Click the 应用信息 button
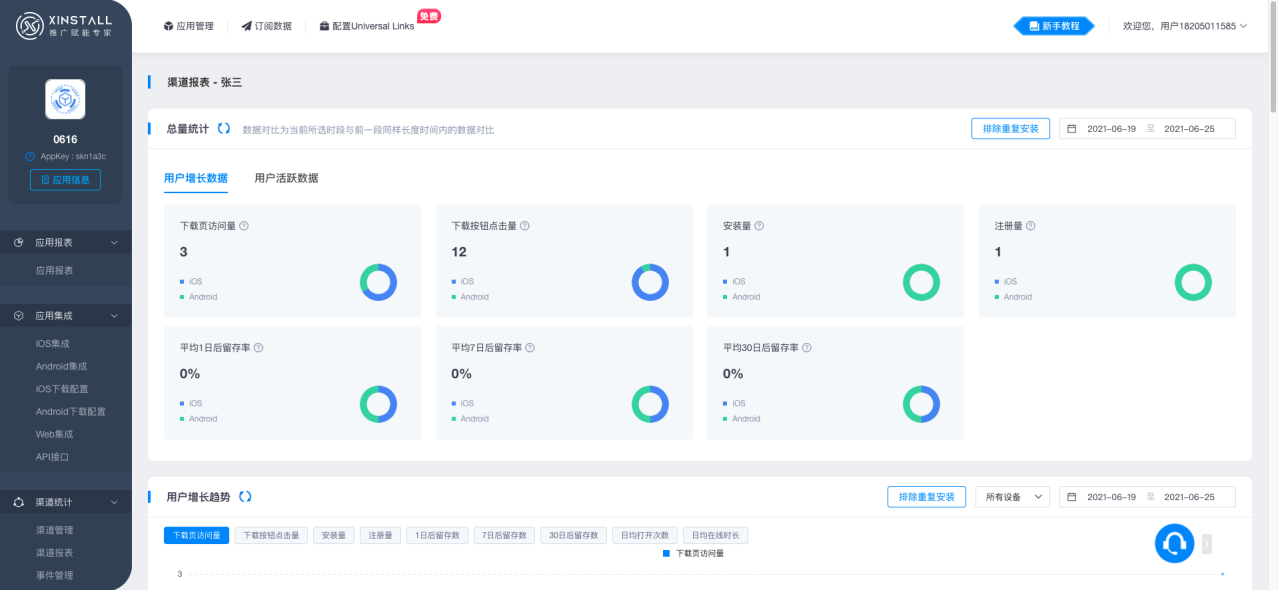 (65, 180)
